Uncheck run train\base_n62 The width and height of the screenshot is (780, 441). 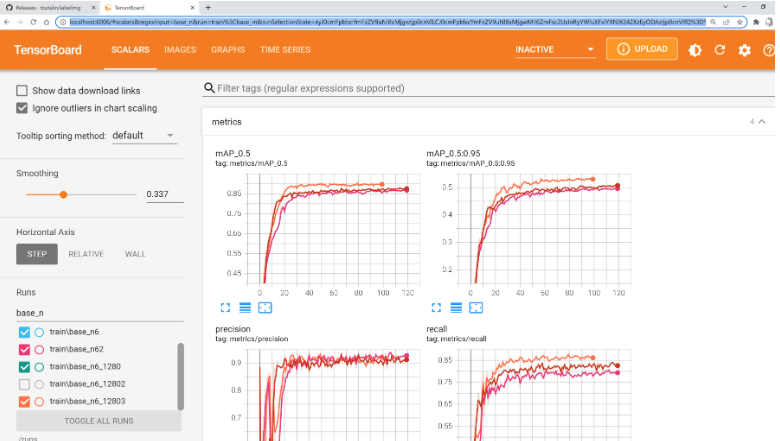pyautogui.click(x=24, y=350)
